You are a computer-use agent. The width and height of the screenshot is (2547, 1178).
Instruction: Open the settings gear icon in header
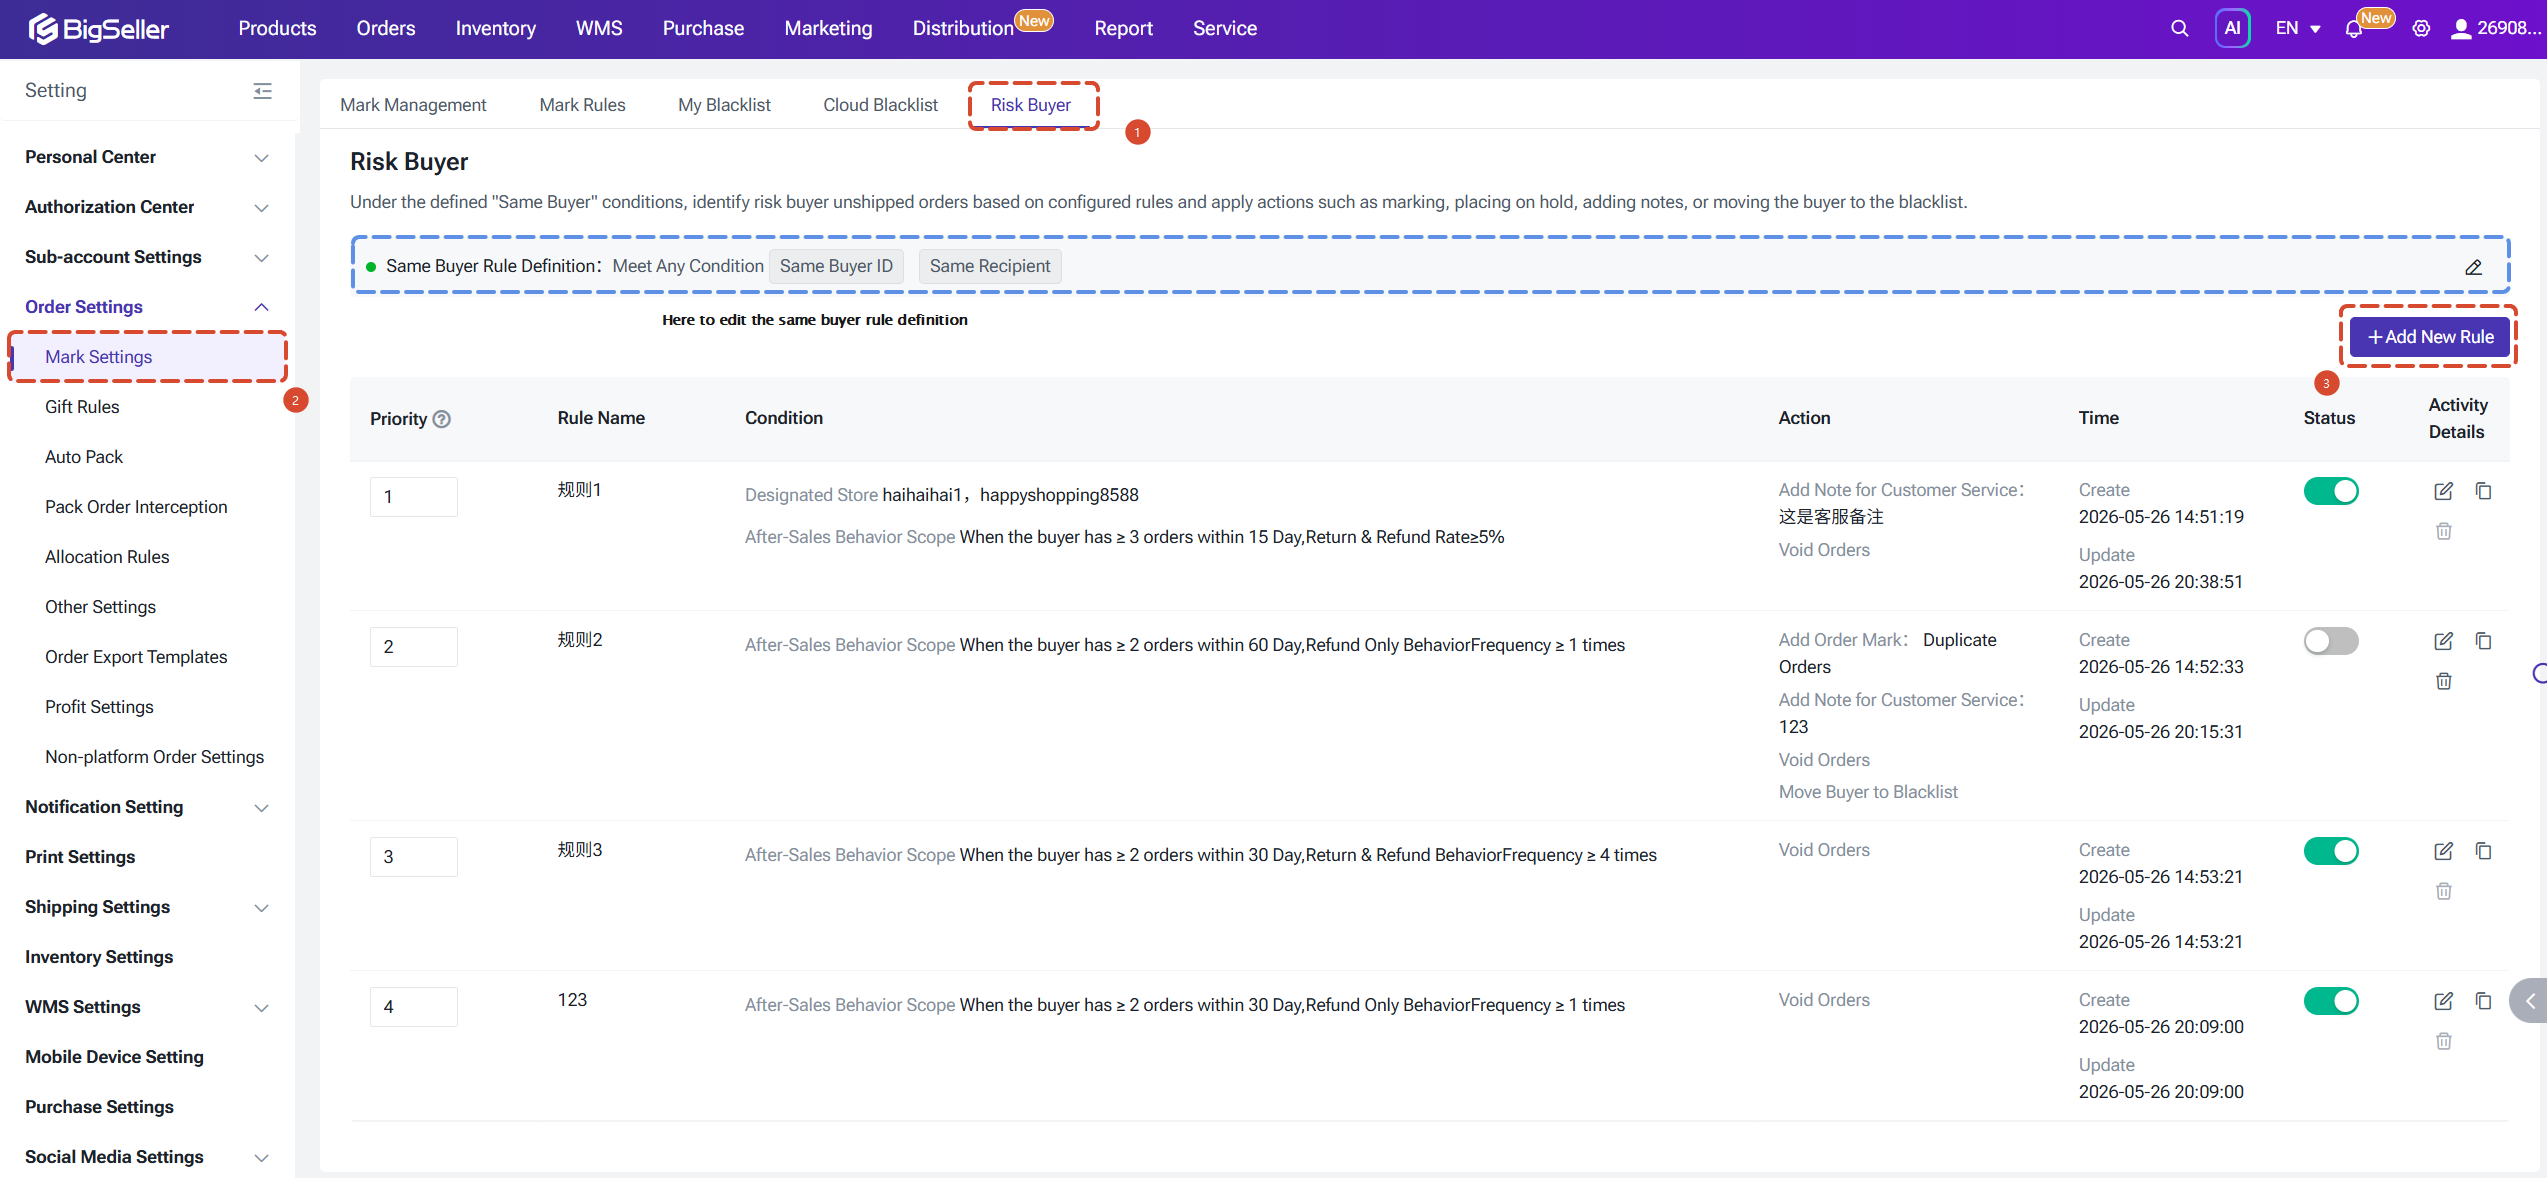(x=2421, y=29)
